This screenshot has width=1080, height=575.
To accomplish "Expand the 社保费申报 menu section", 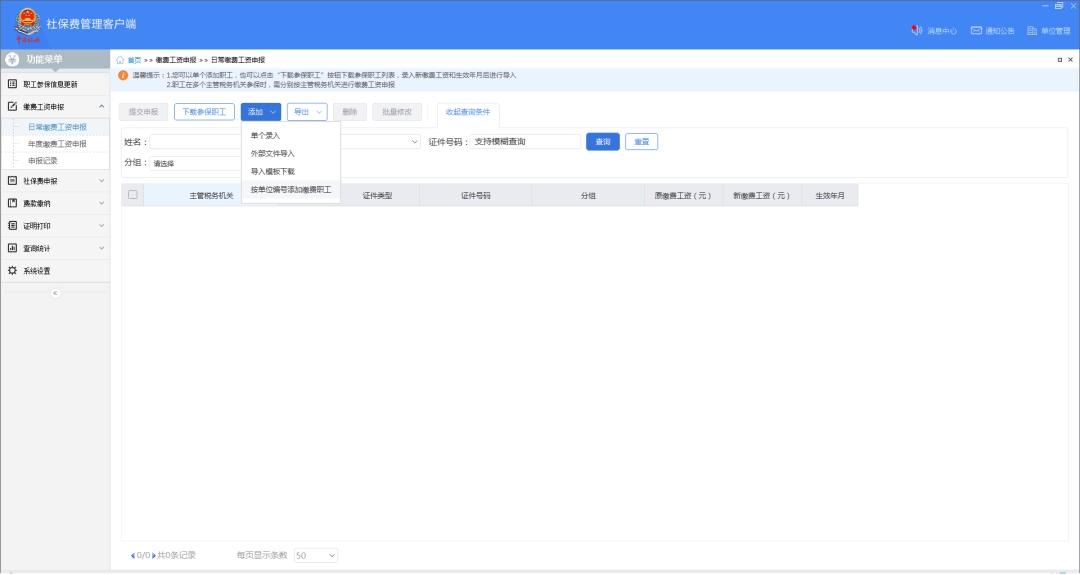I will point(55,181).
